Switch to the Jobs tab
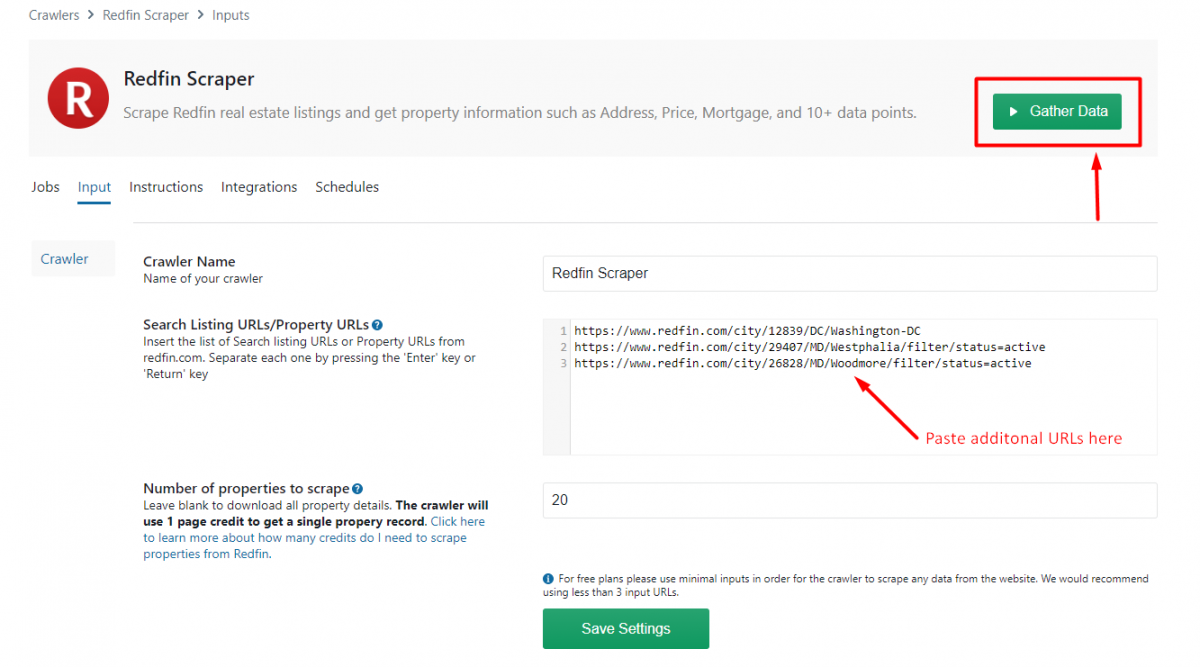 (x=45, y=187)
